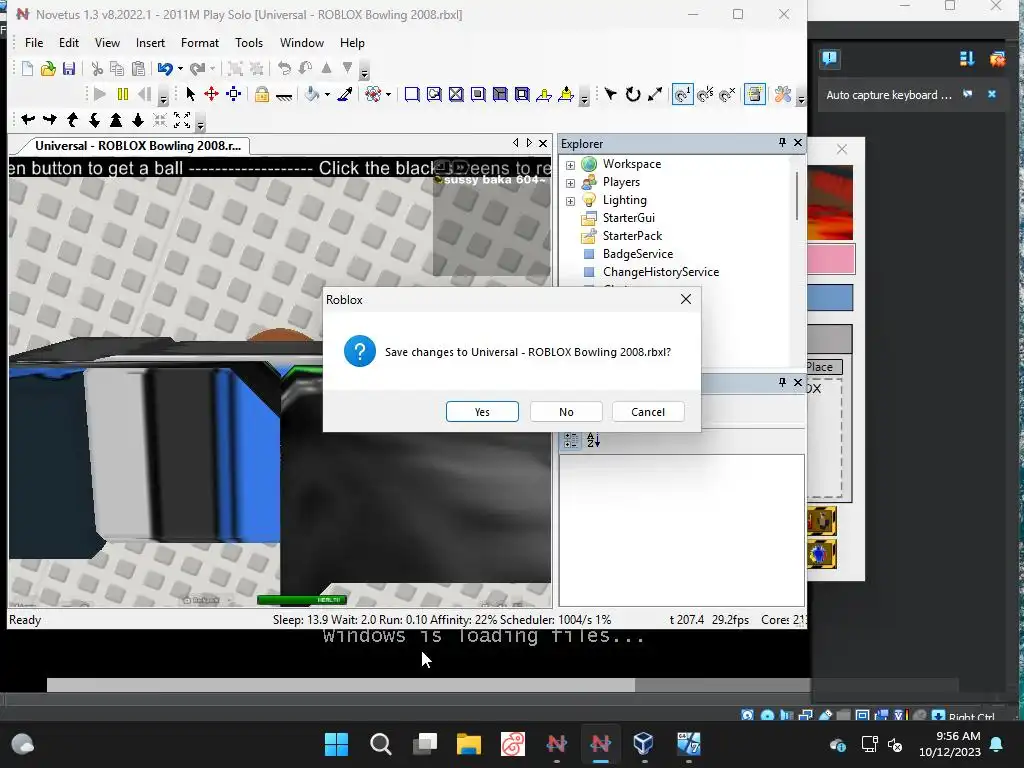Select the black arrow selection tool
Image resolution: width=1024 pixels, height=768 pixels.
point(190,94)
